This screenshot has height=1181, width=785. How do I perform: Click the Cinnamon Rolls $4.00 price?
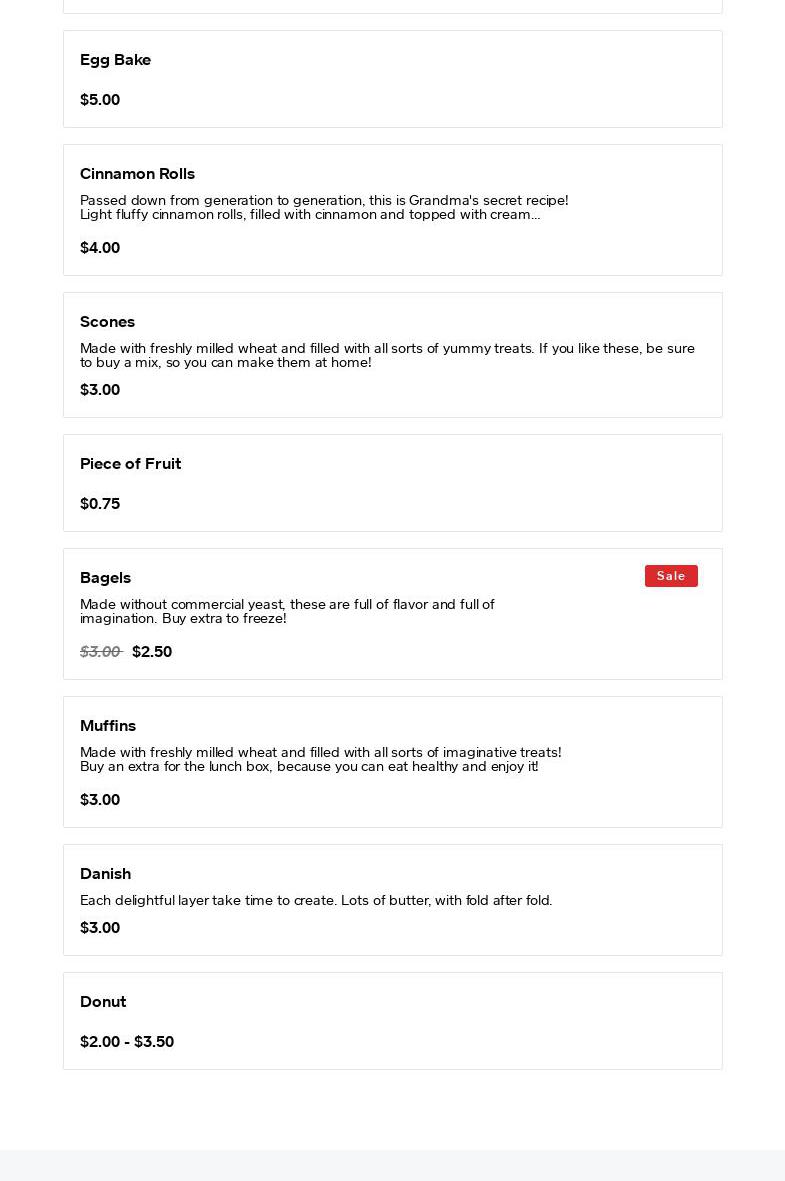point(100,248)
